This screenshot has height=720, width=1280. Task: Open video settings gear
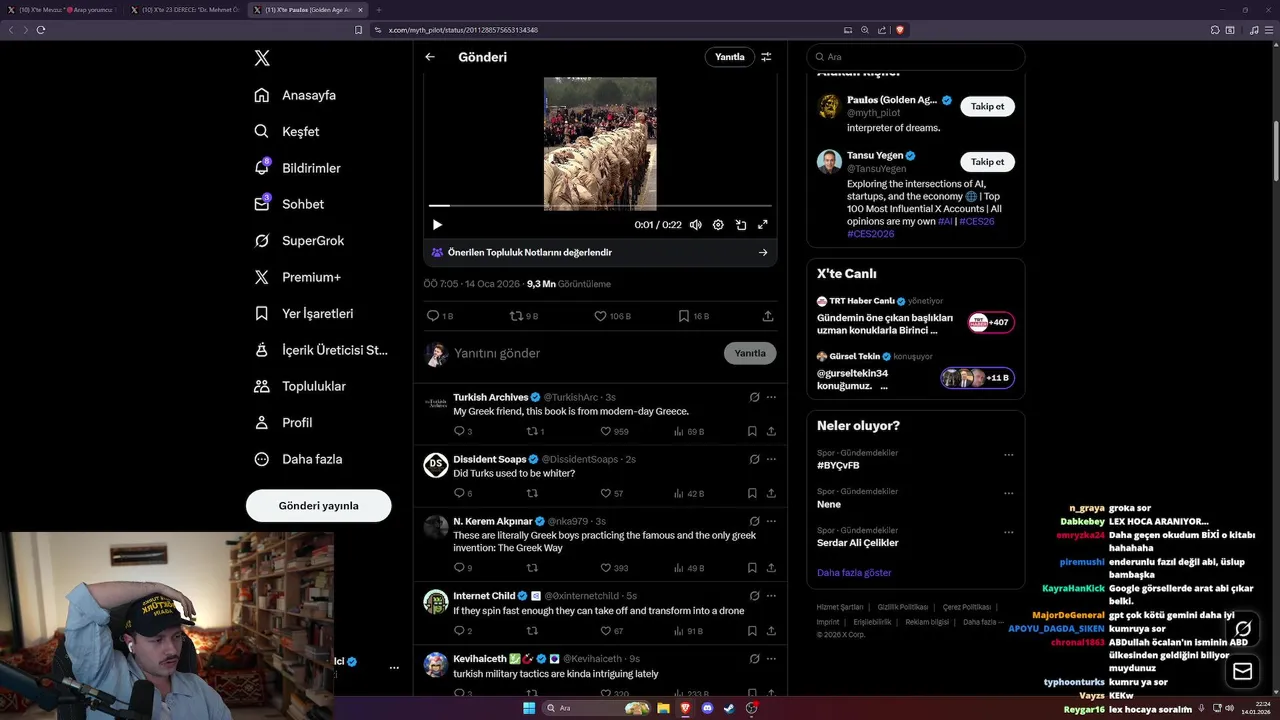(x=718, y=225)
